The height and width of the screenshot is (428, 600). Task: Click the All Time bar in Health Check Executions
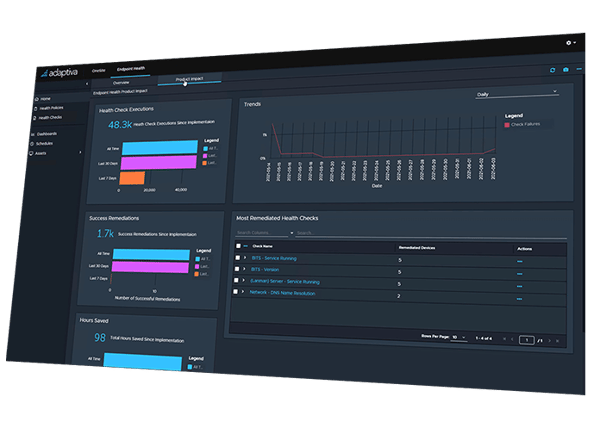(x=160, y=147)
